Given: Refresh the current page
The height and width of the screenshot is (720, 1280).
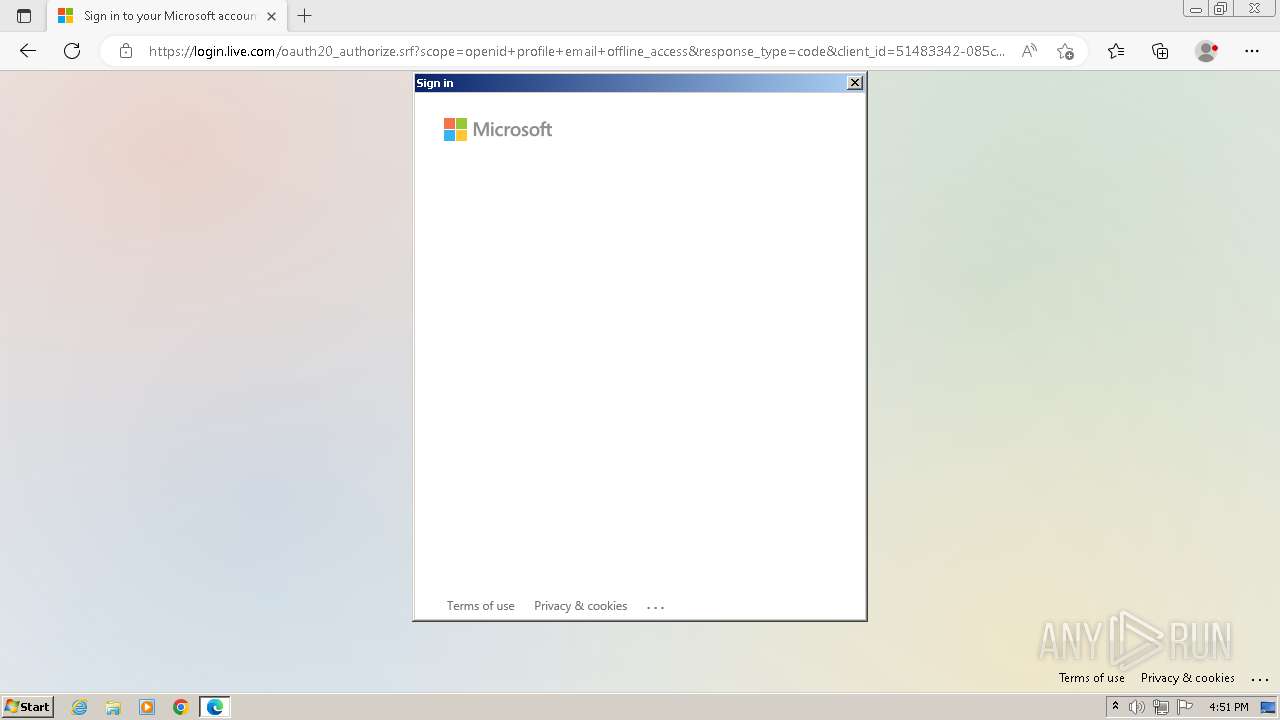Looking at the screenshot, I should pos(72,51).
